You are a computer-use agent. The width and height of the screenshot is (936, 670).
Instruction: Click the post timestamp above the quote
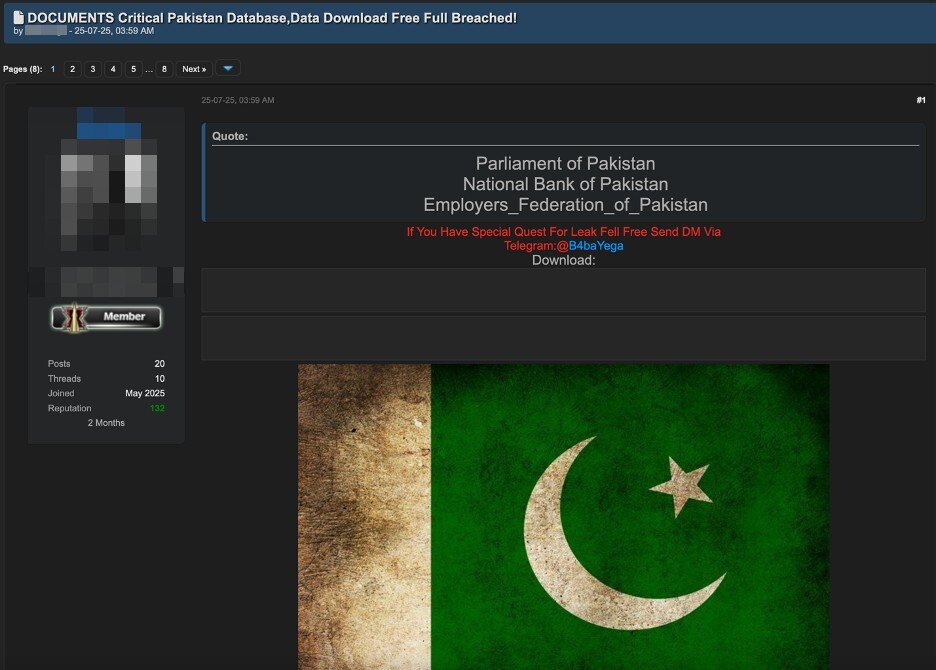238,100
